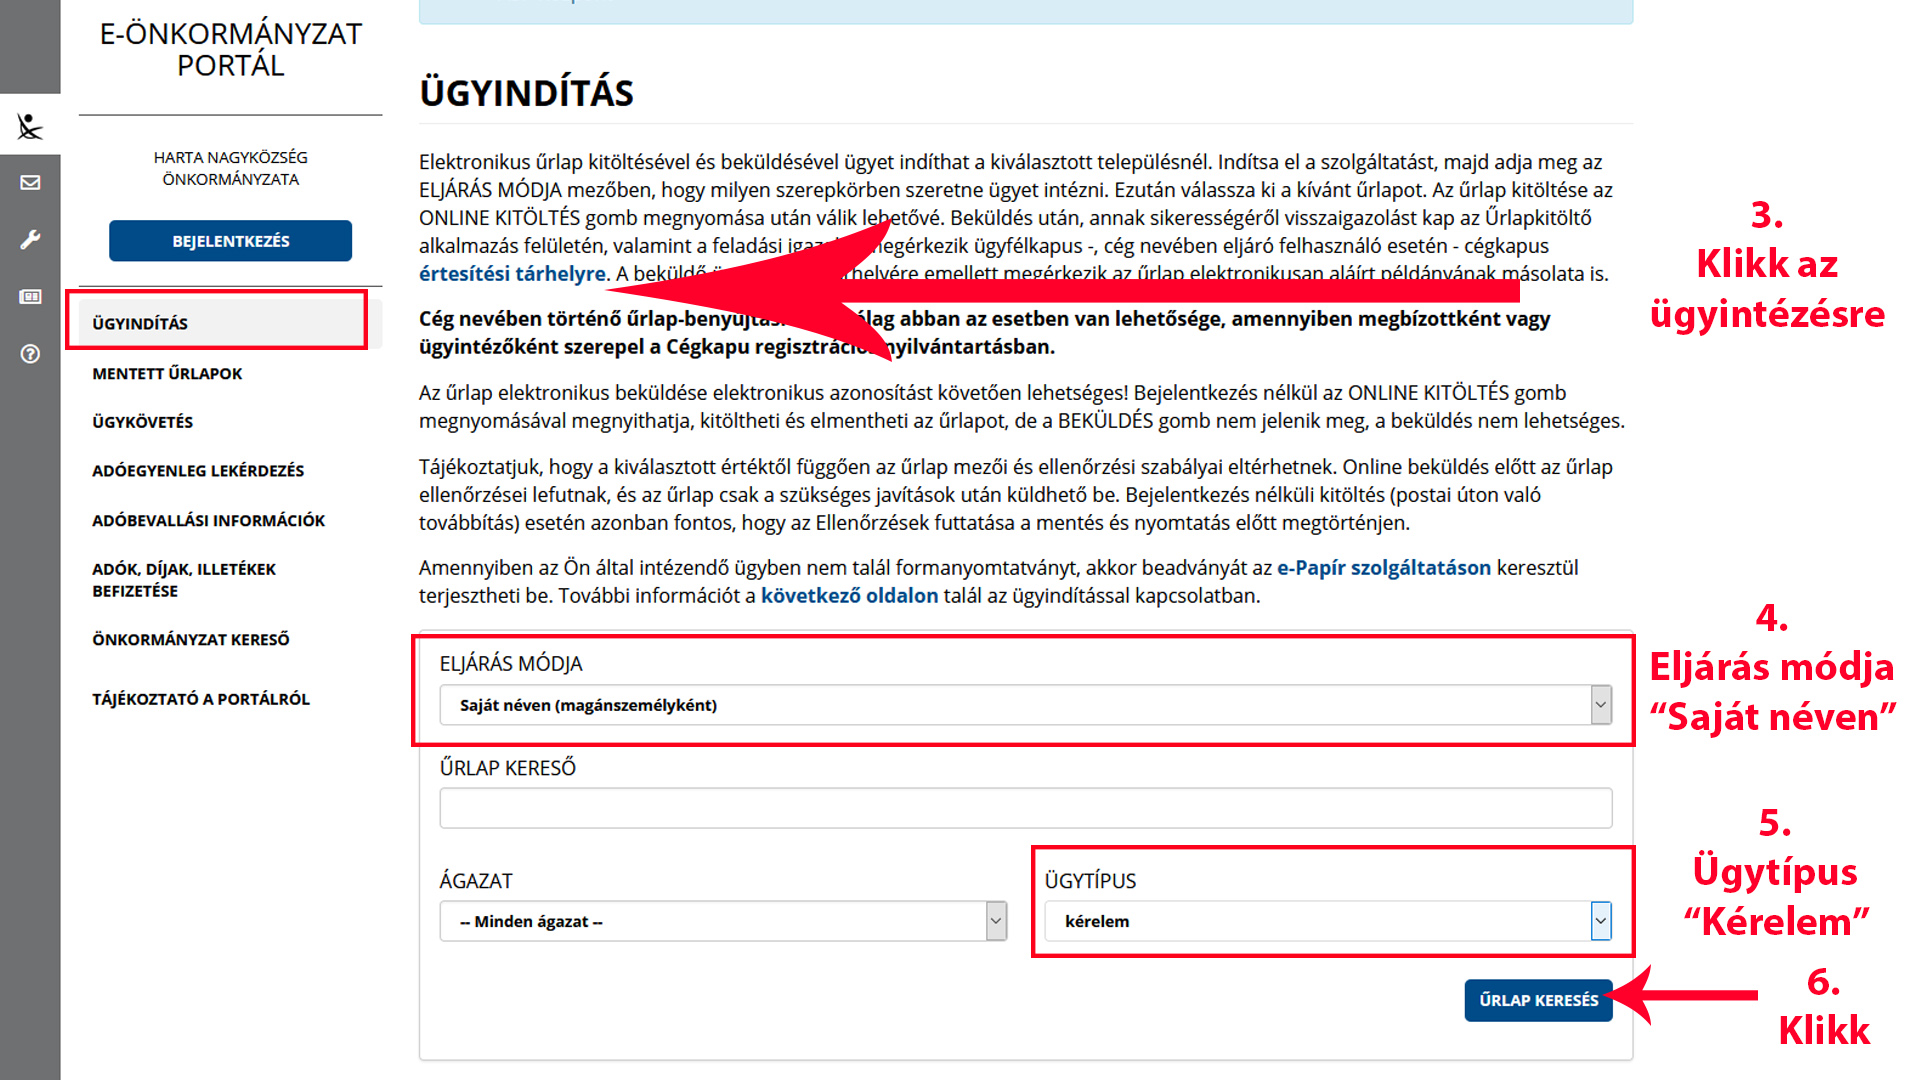Follow the értesítési tárhelyre link
The width and height of the screenshot is (1920, 1080).
pyautogui.click(x=512, y=274)
